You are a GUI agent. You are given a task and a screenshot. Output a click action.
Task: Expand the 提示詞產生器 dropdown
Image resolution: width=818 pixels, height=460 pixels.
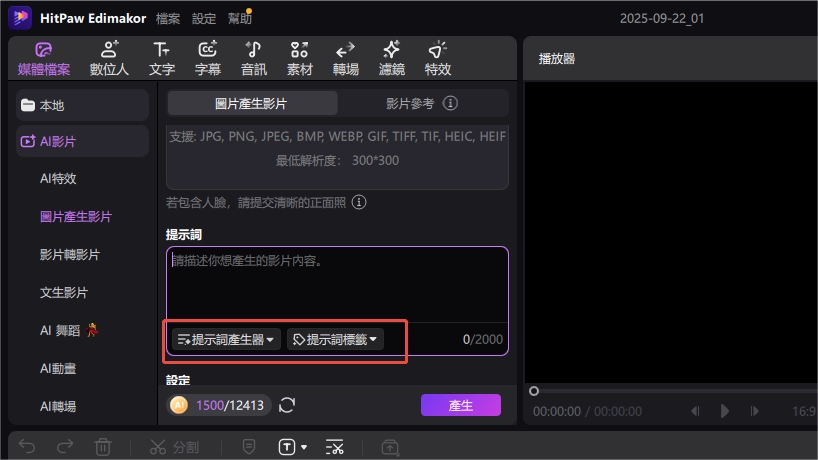click(x=226, y=340)
